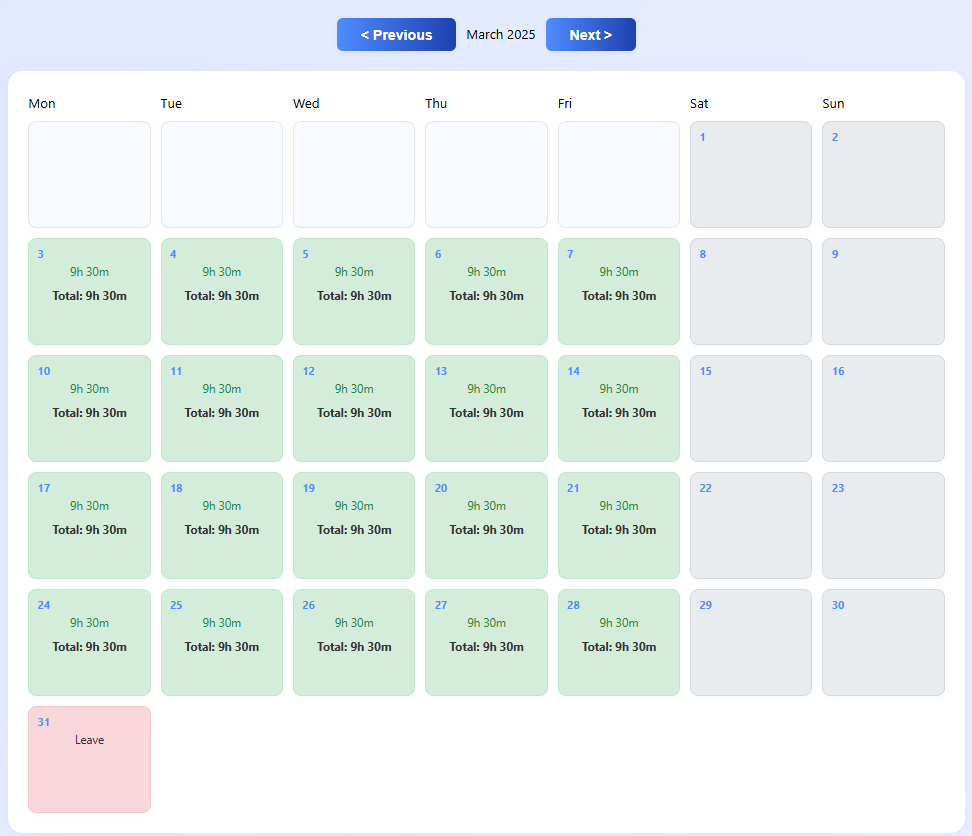Click the Previous month button

(x=396, y=34)
